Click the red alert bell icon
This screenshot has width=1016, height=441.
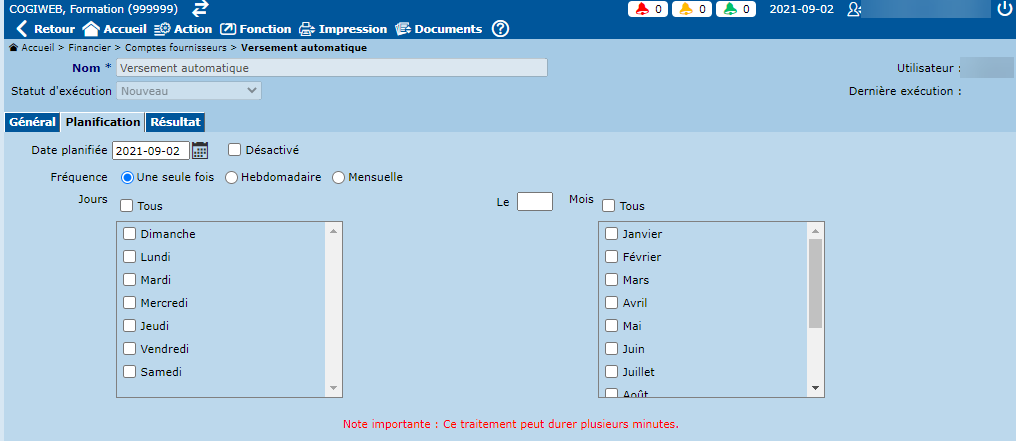[x=642, y=9]
